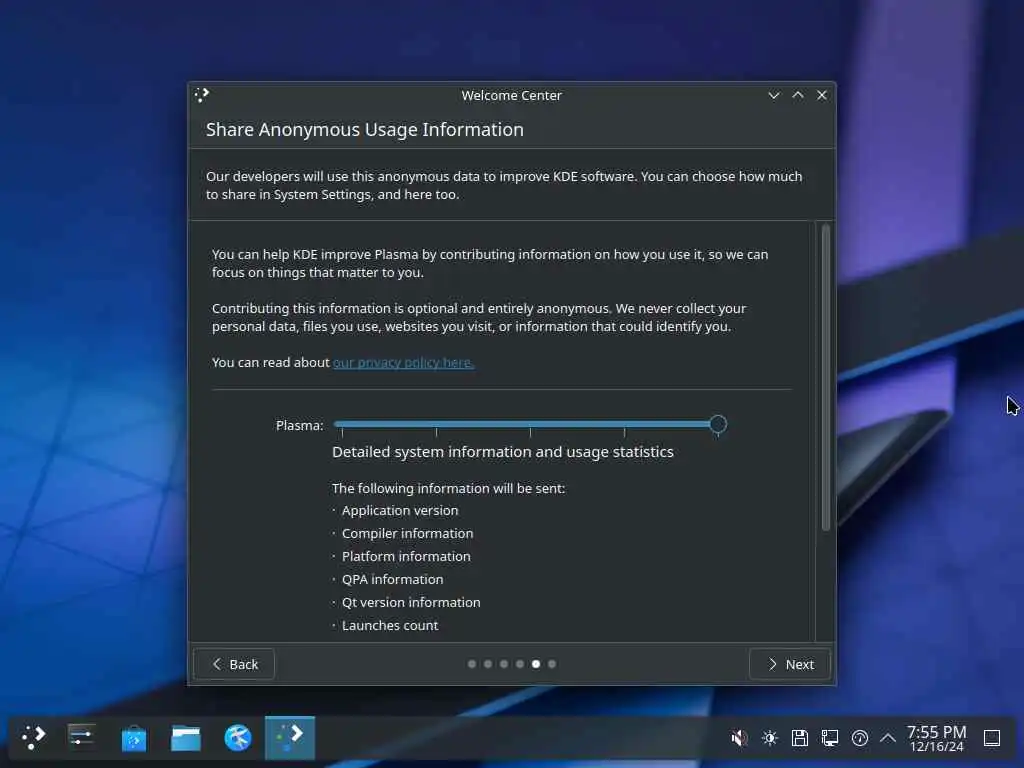The image size is (1024, 768).
Task: Click the muted volume tray icon
Action: 739,738
